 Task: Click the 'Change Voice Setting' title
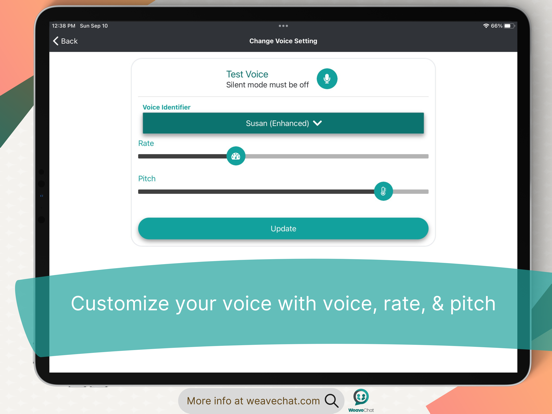(283, 41)
